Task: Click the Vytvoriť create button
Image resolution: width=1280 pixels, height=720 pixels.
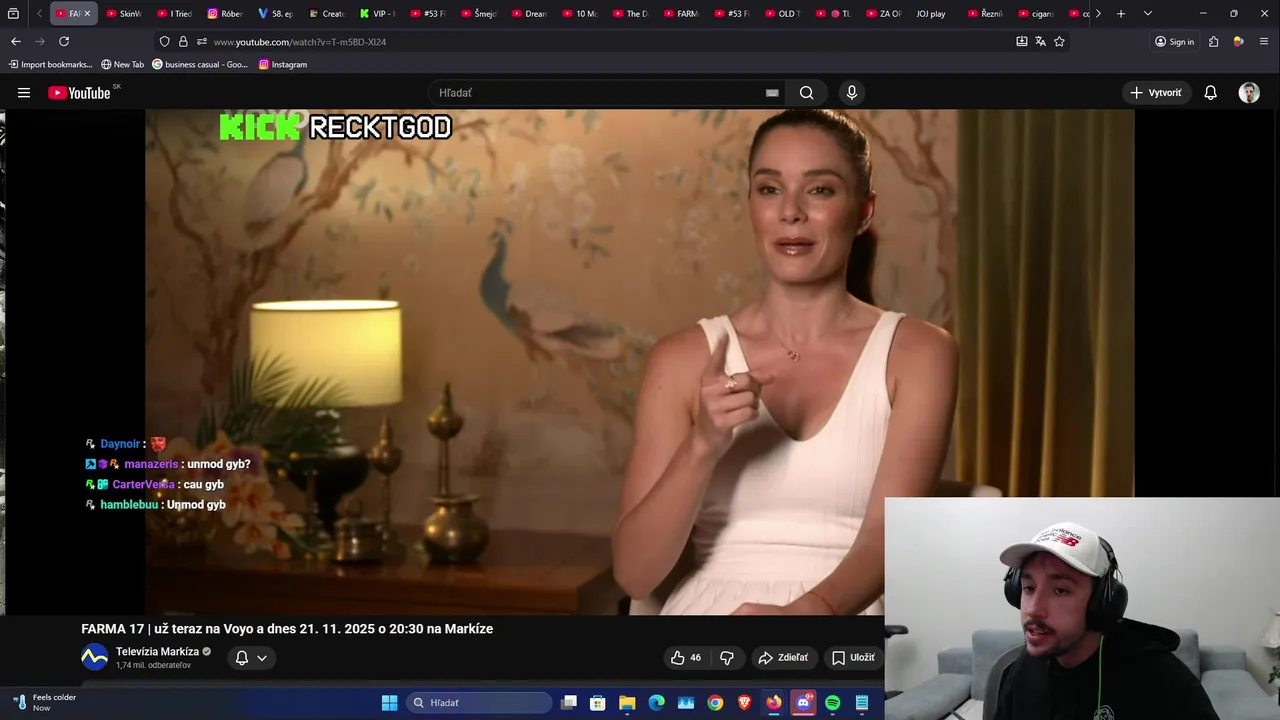Action: (x=1155, y=93)
